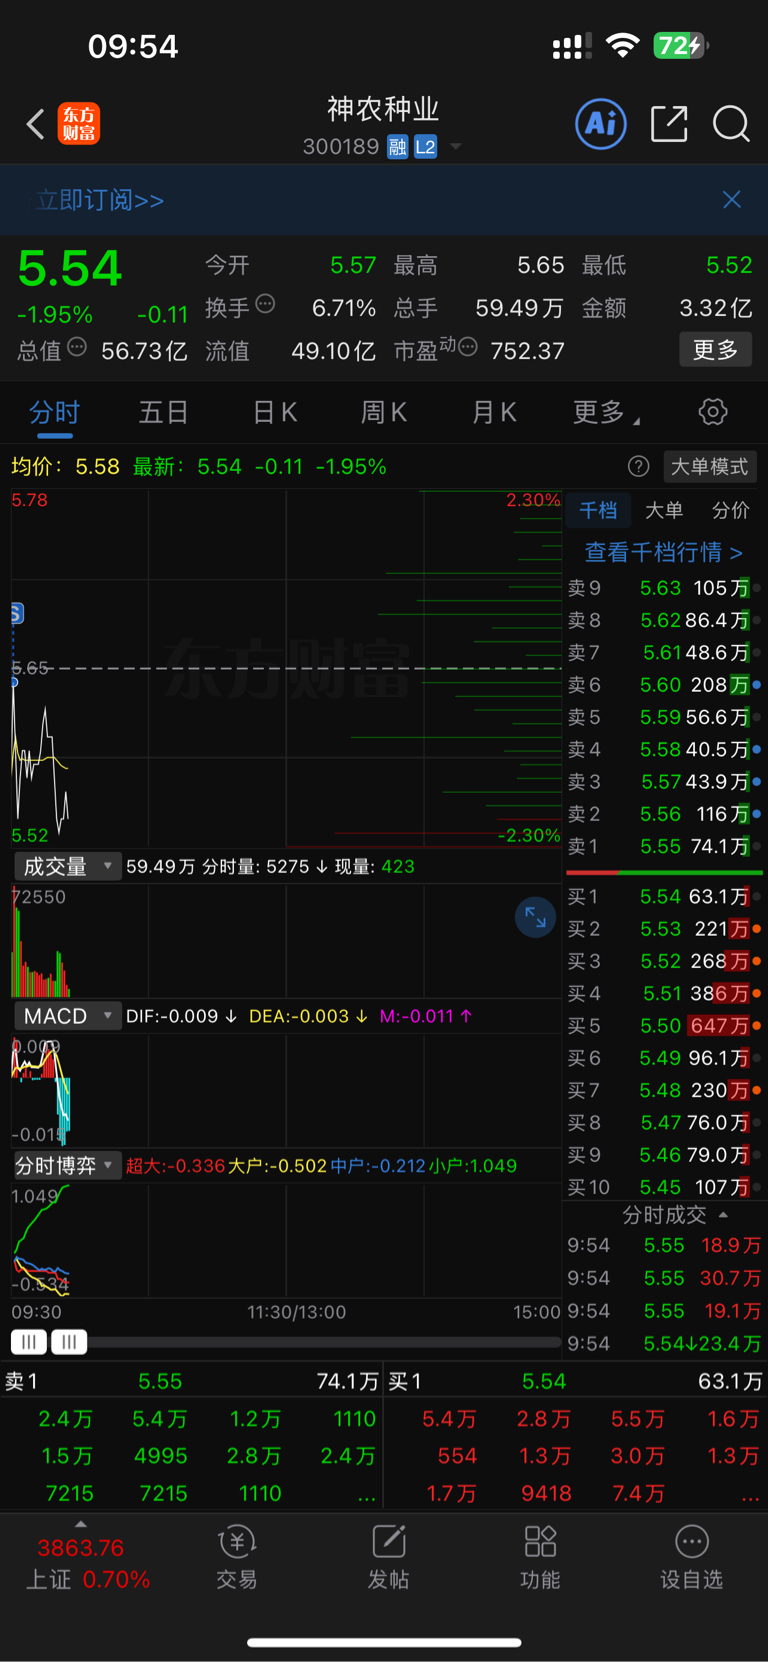Tap the bottom 买1 5.54 63.1万 summary
This screenshot has width=768, height=1662.
576,1381
